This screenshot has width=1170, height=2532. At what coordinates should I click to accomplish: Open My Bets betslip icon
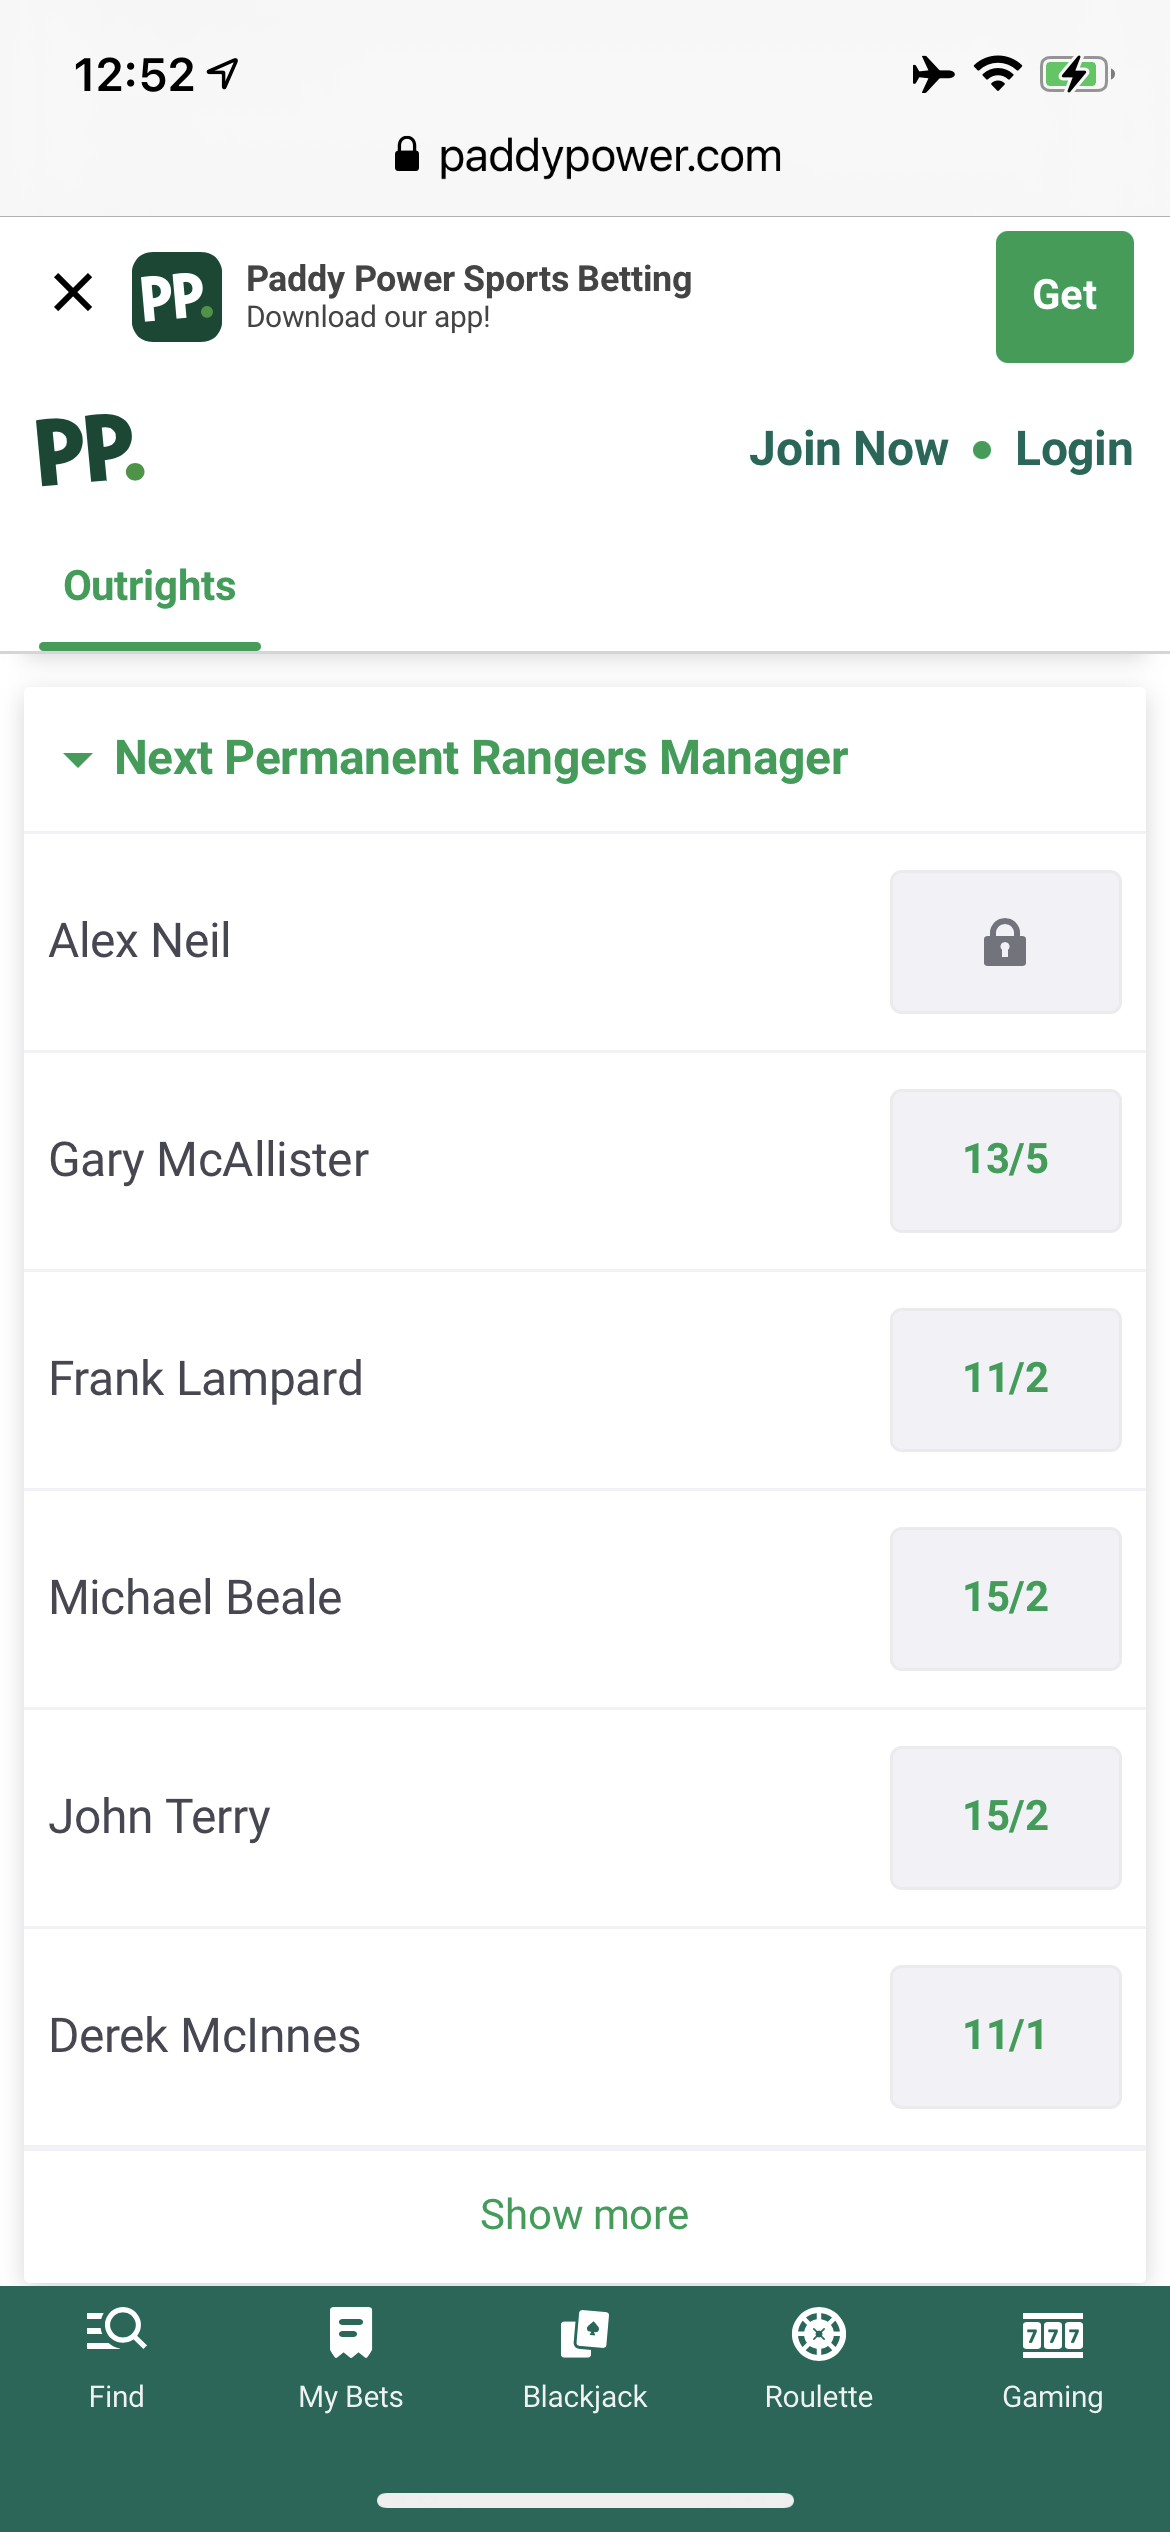[x=350, y=2332]
